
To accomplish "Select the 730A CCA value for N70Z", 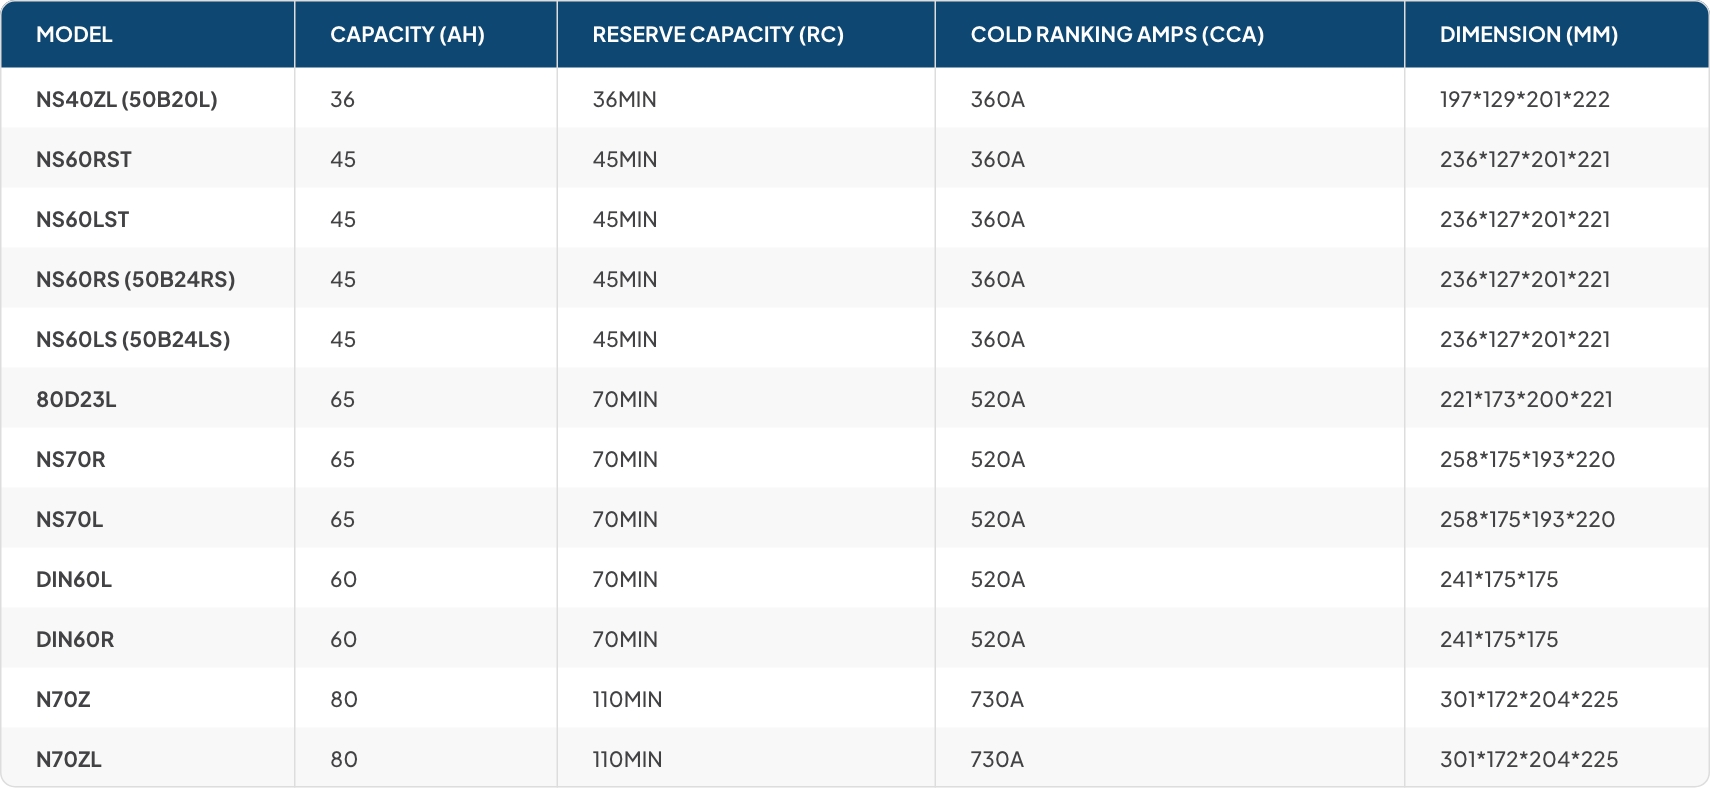I will (x=997, y=699).
